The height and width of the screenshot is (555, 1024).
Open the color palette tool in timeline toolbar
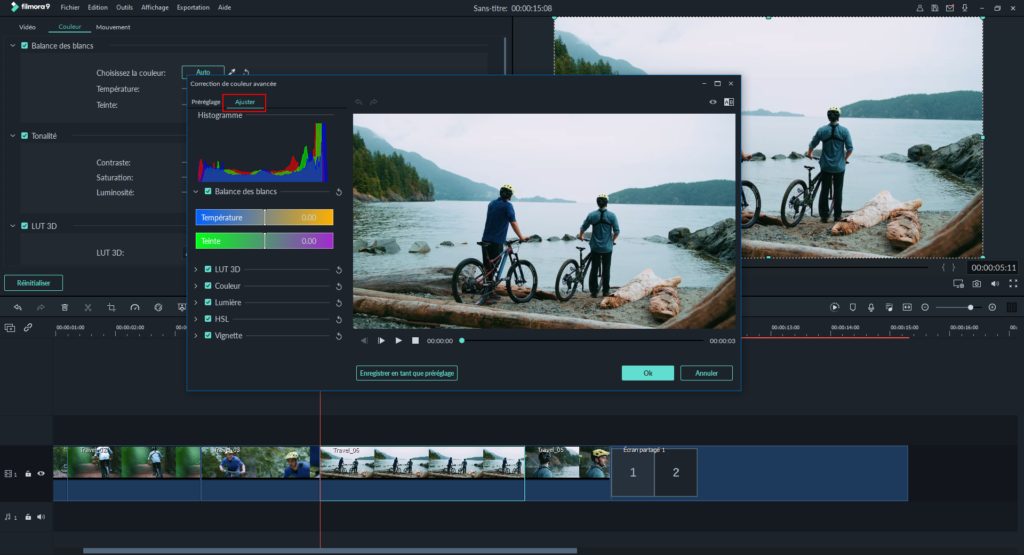(158, 308)
